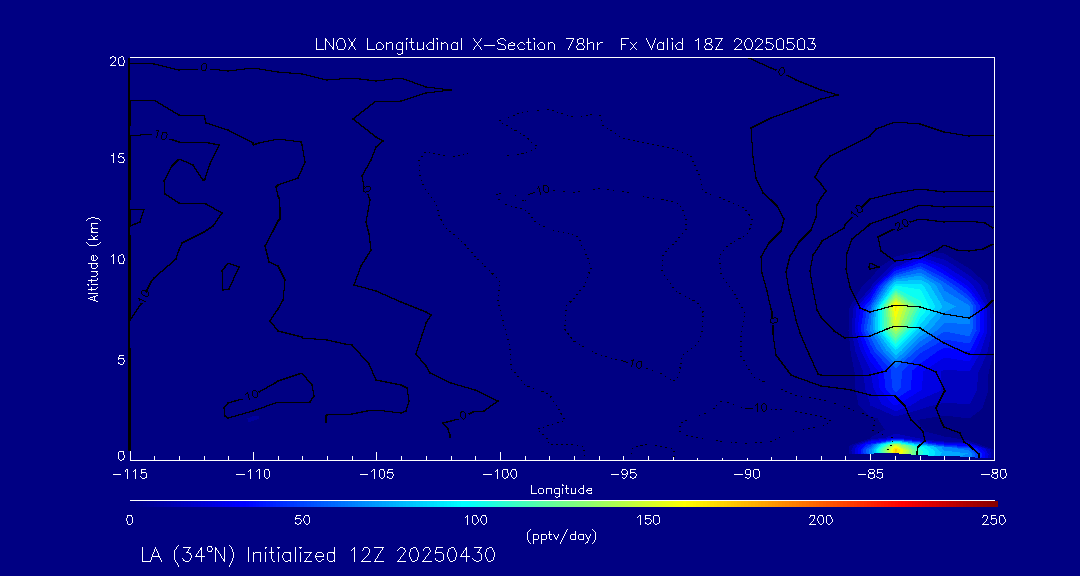1080x576 pixels.
Task: Click the y-axis tick label '20'
Action: pyautogui.click(x=118, y=61)
